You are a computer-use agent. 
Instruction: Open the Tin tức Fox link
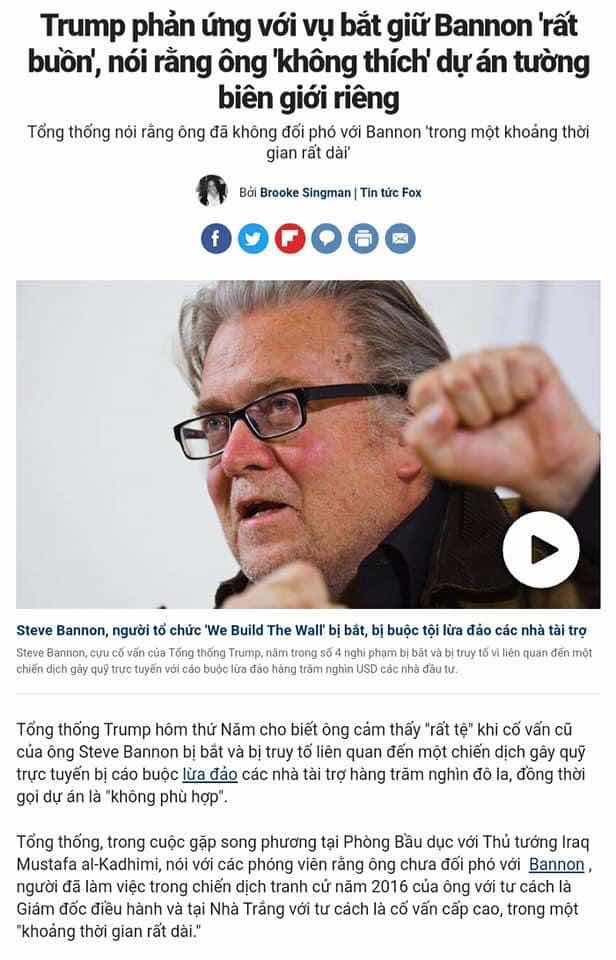point(391,193)
